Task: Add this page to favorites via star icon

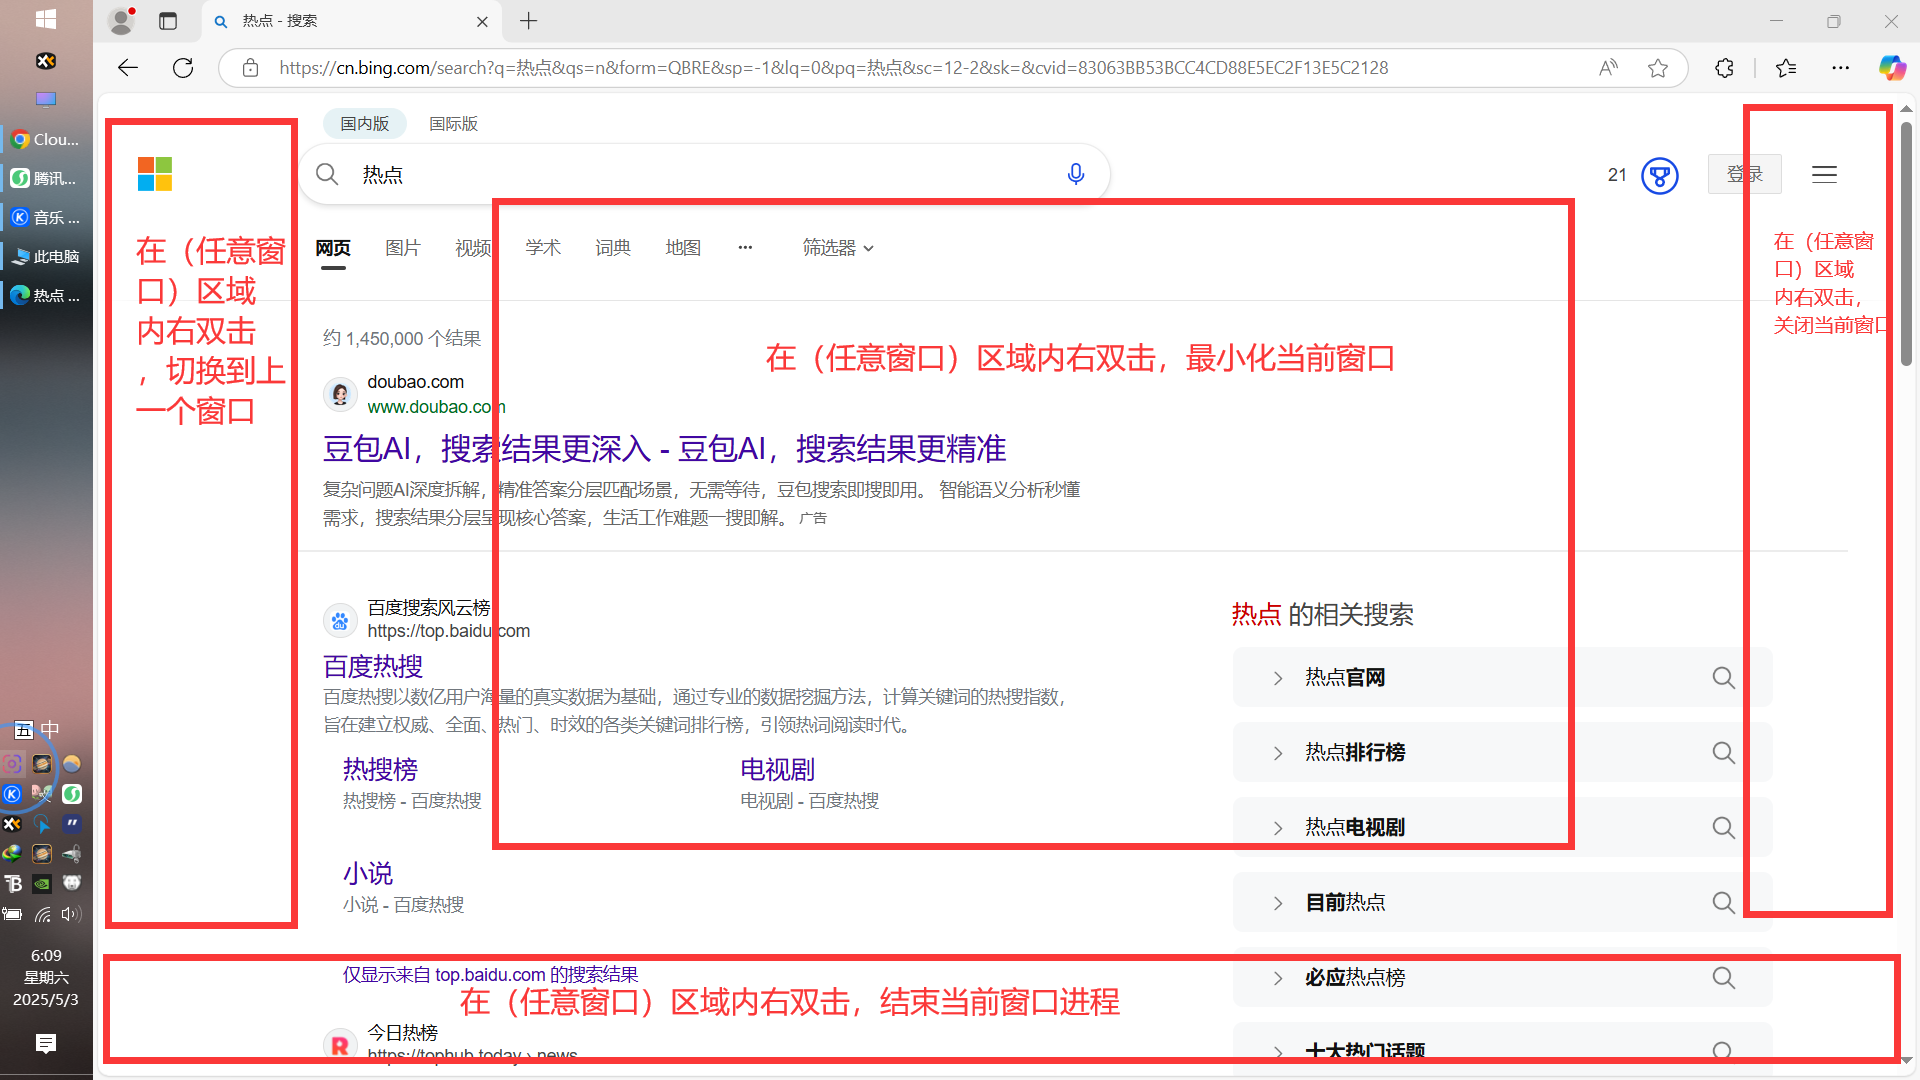Action: [x=1659, y=67]
